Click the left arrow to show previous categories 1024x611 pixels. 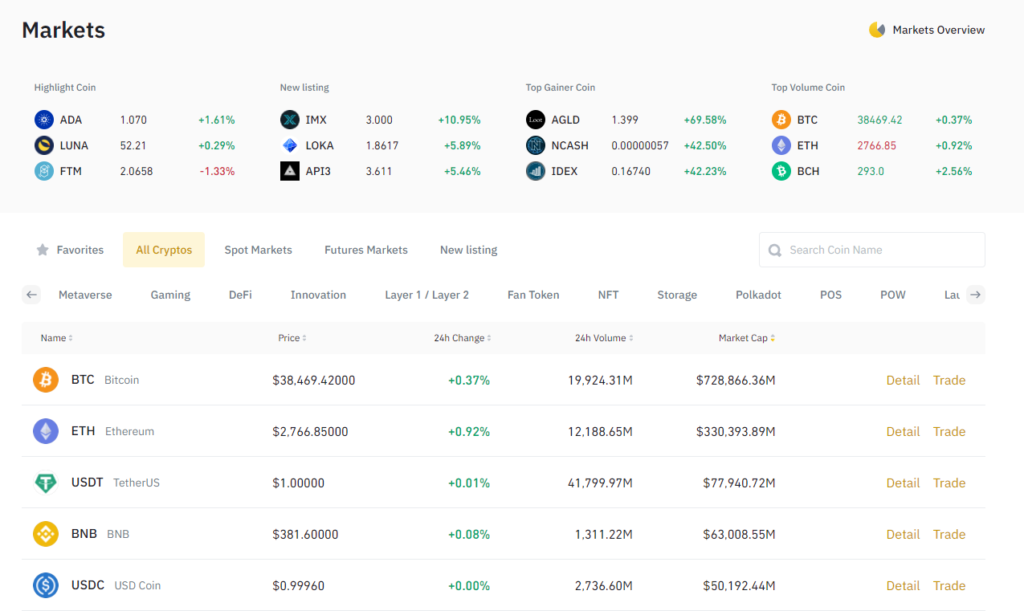31,295
